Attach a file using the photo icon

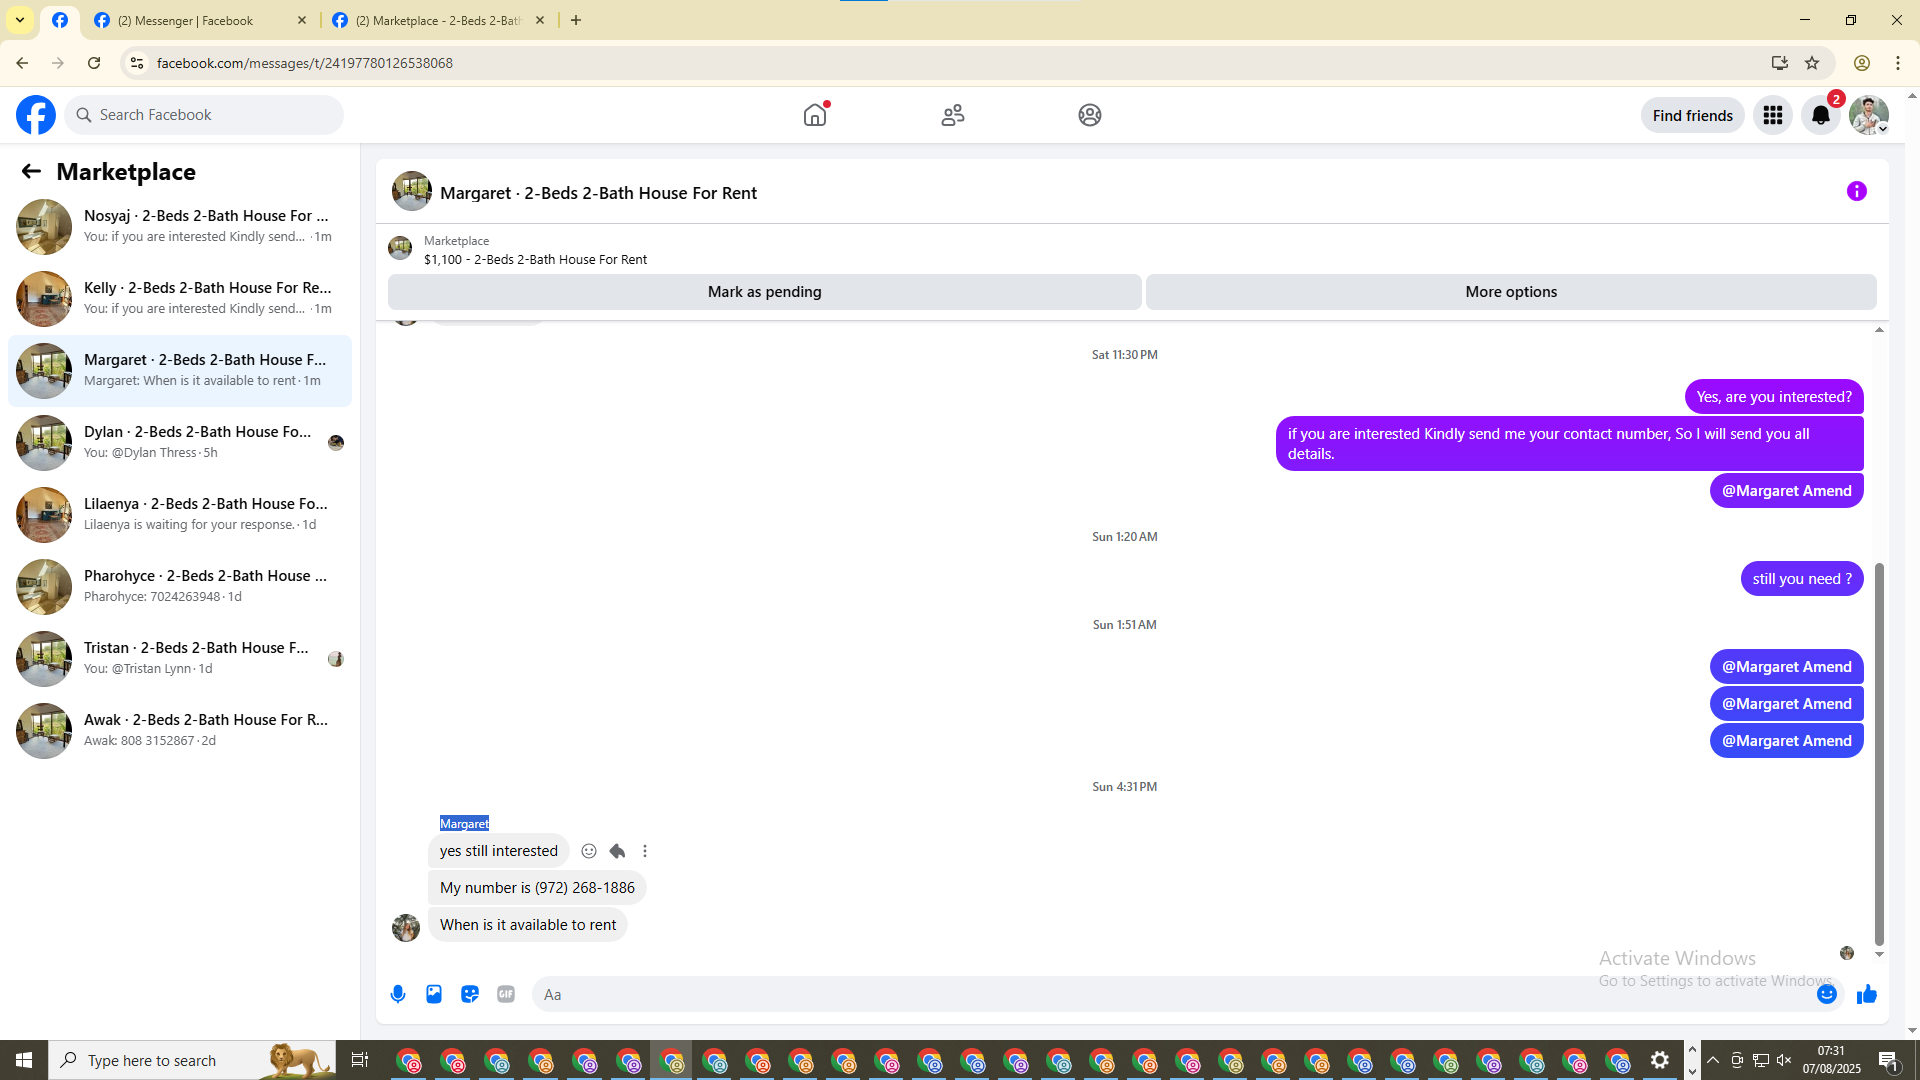click(x=434, y=994)
